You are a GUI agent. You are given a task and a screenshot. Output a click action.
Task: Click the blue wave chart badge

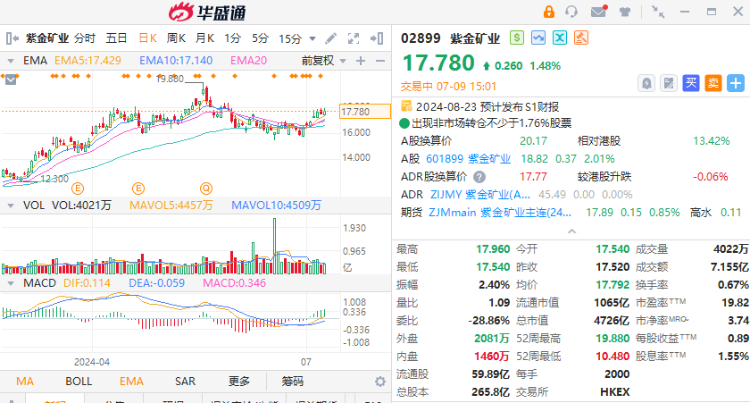(x=538, y=38)
